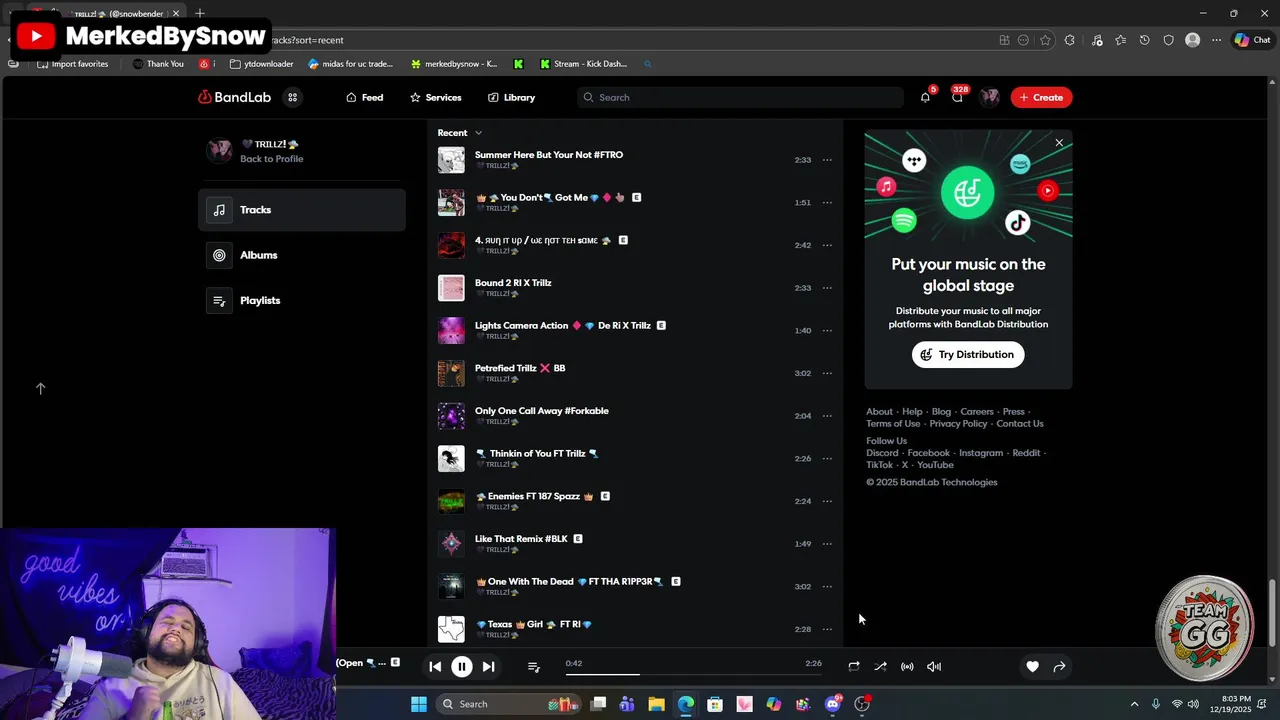This screenshot has width=1280, height=720.
Task: Share the currently playing track
Action: pyautogui.click(x=1059, y=667)
